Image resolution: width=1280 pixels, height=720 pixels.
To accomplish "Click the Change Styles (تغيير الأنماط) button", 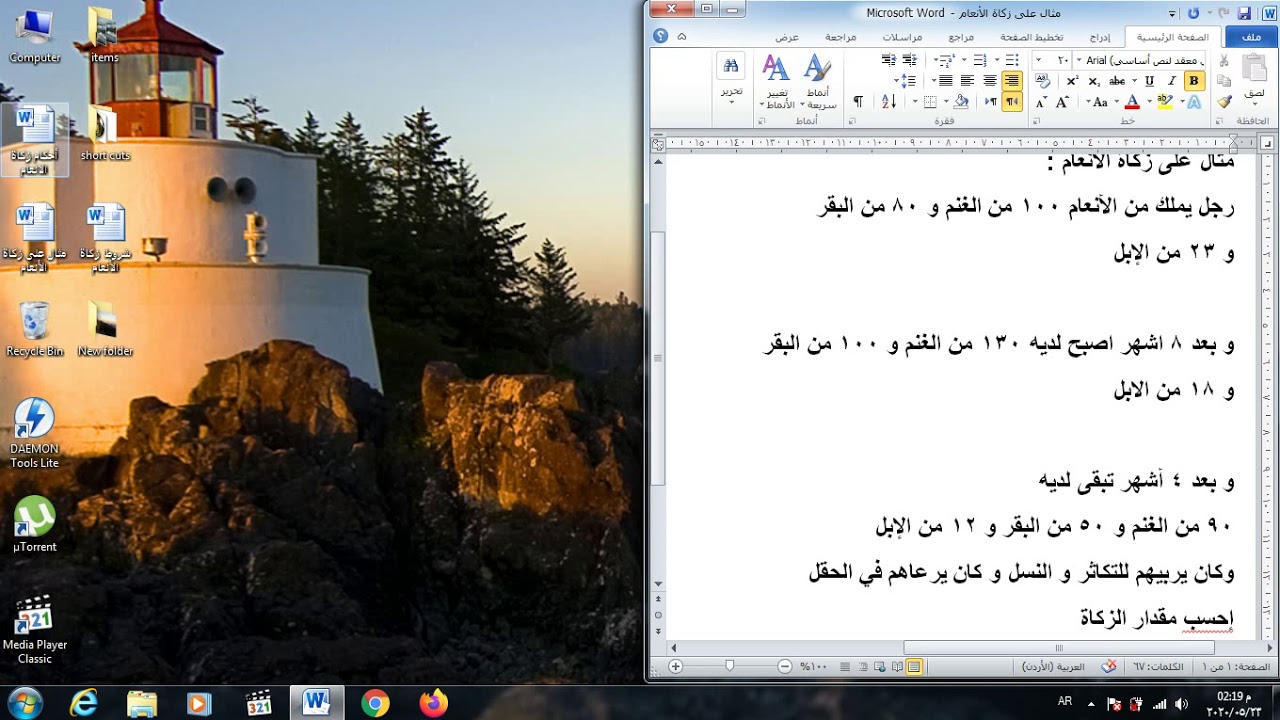I will [x=776, y=81].
